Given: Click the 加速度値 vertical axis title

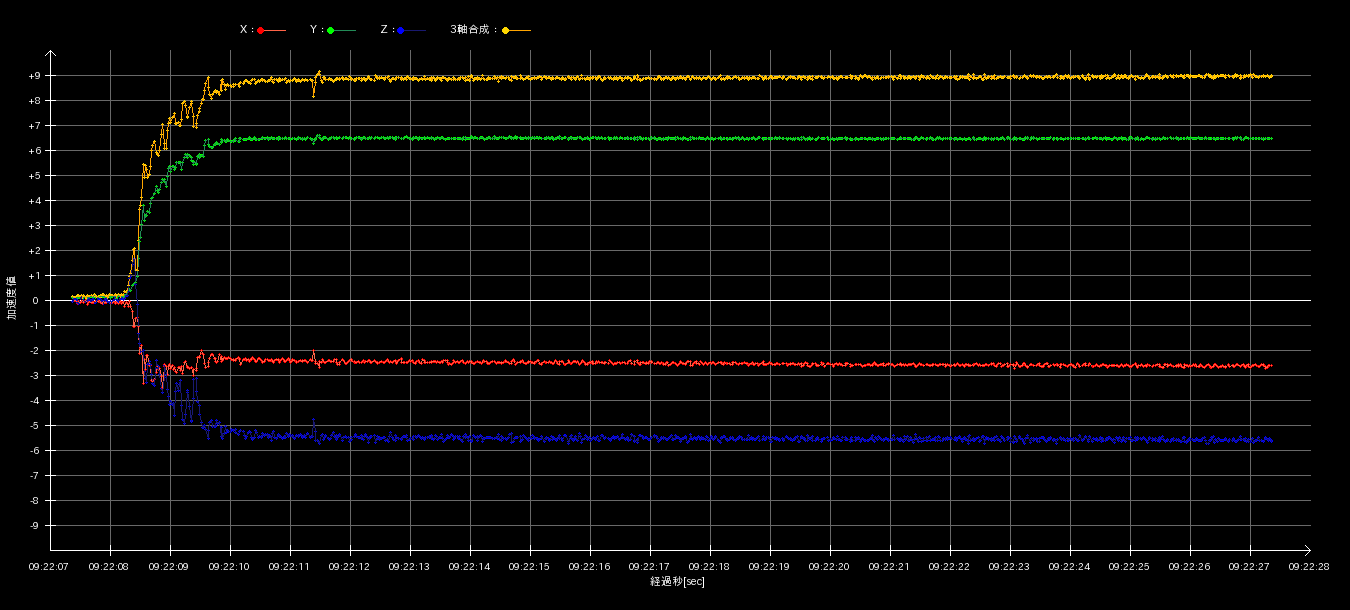Looking at the screenshot, I should 12,298.
